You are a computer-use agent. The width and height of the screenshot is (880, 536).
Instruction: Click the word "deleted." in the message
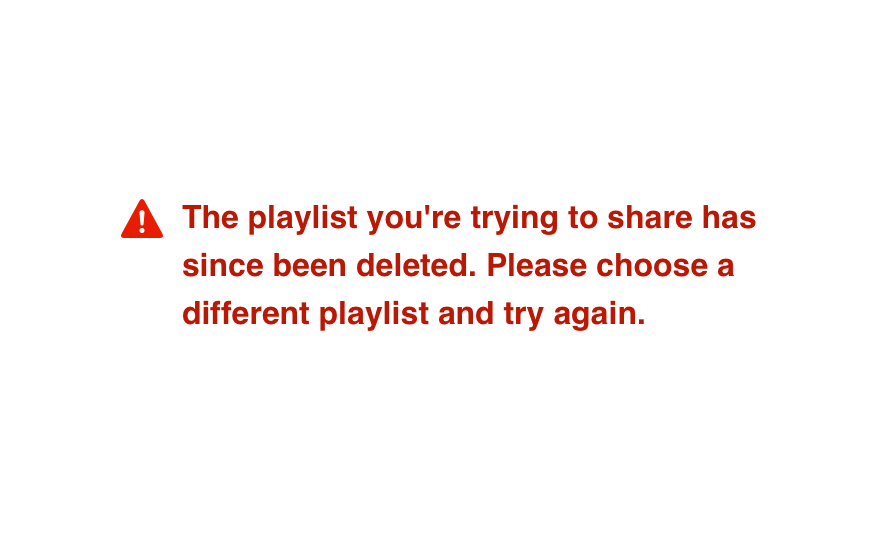(416, 265)
